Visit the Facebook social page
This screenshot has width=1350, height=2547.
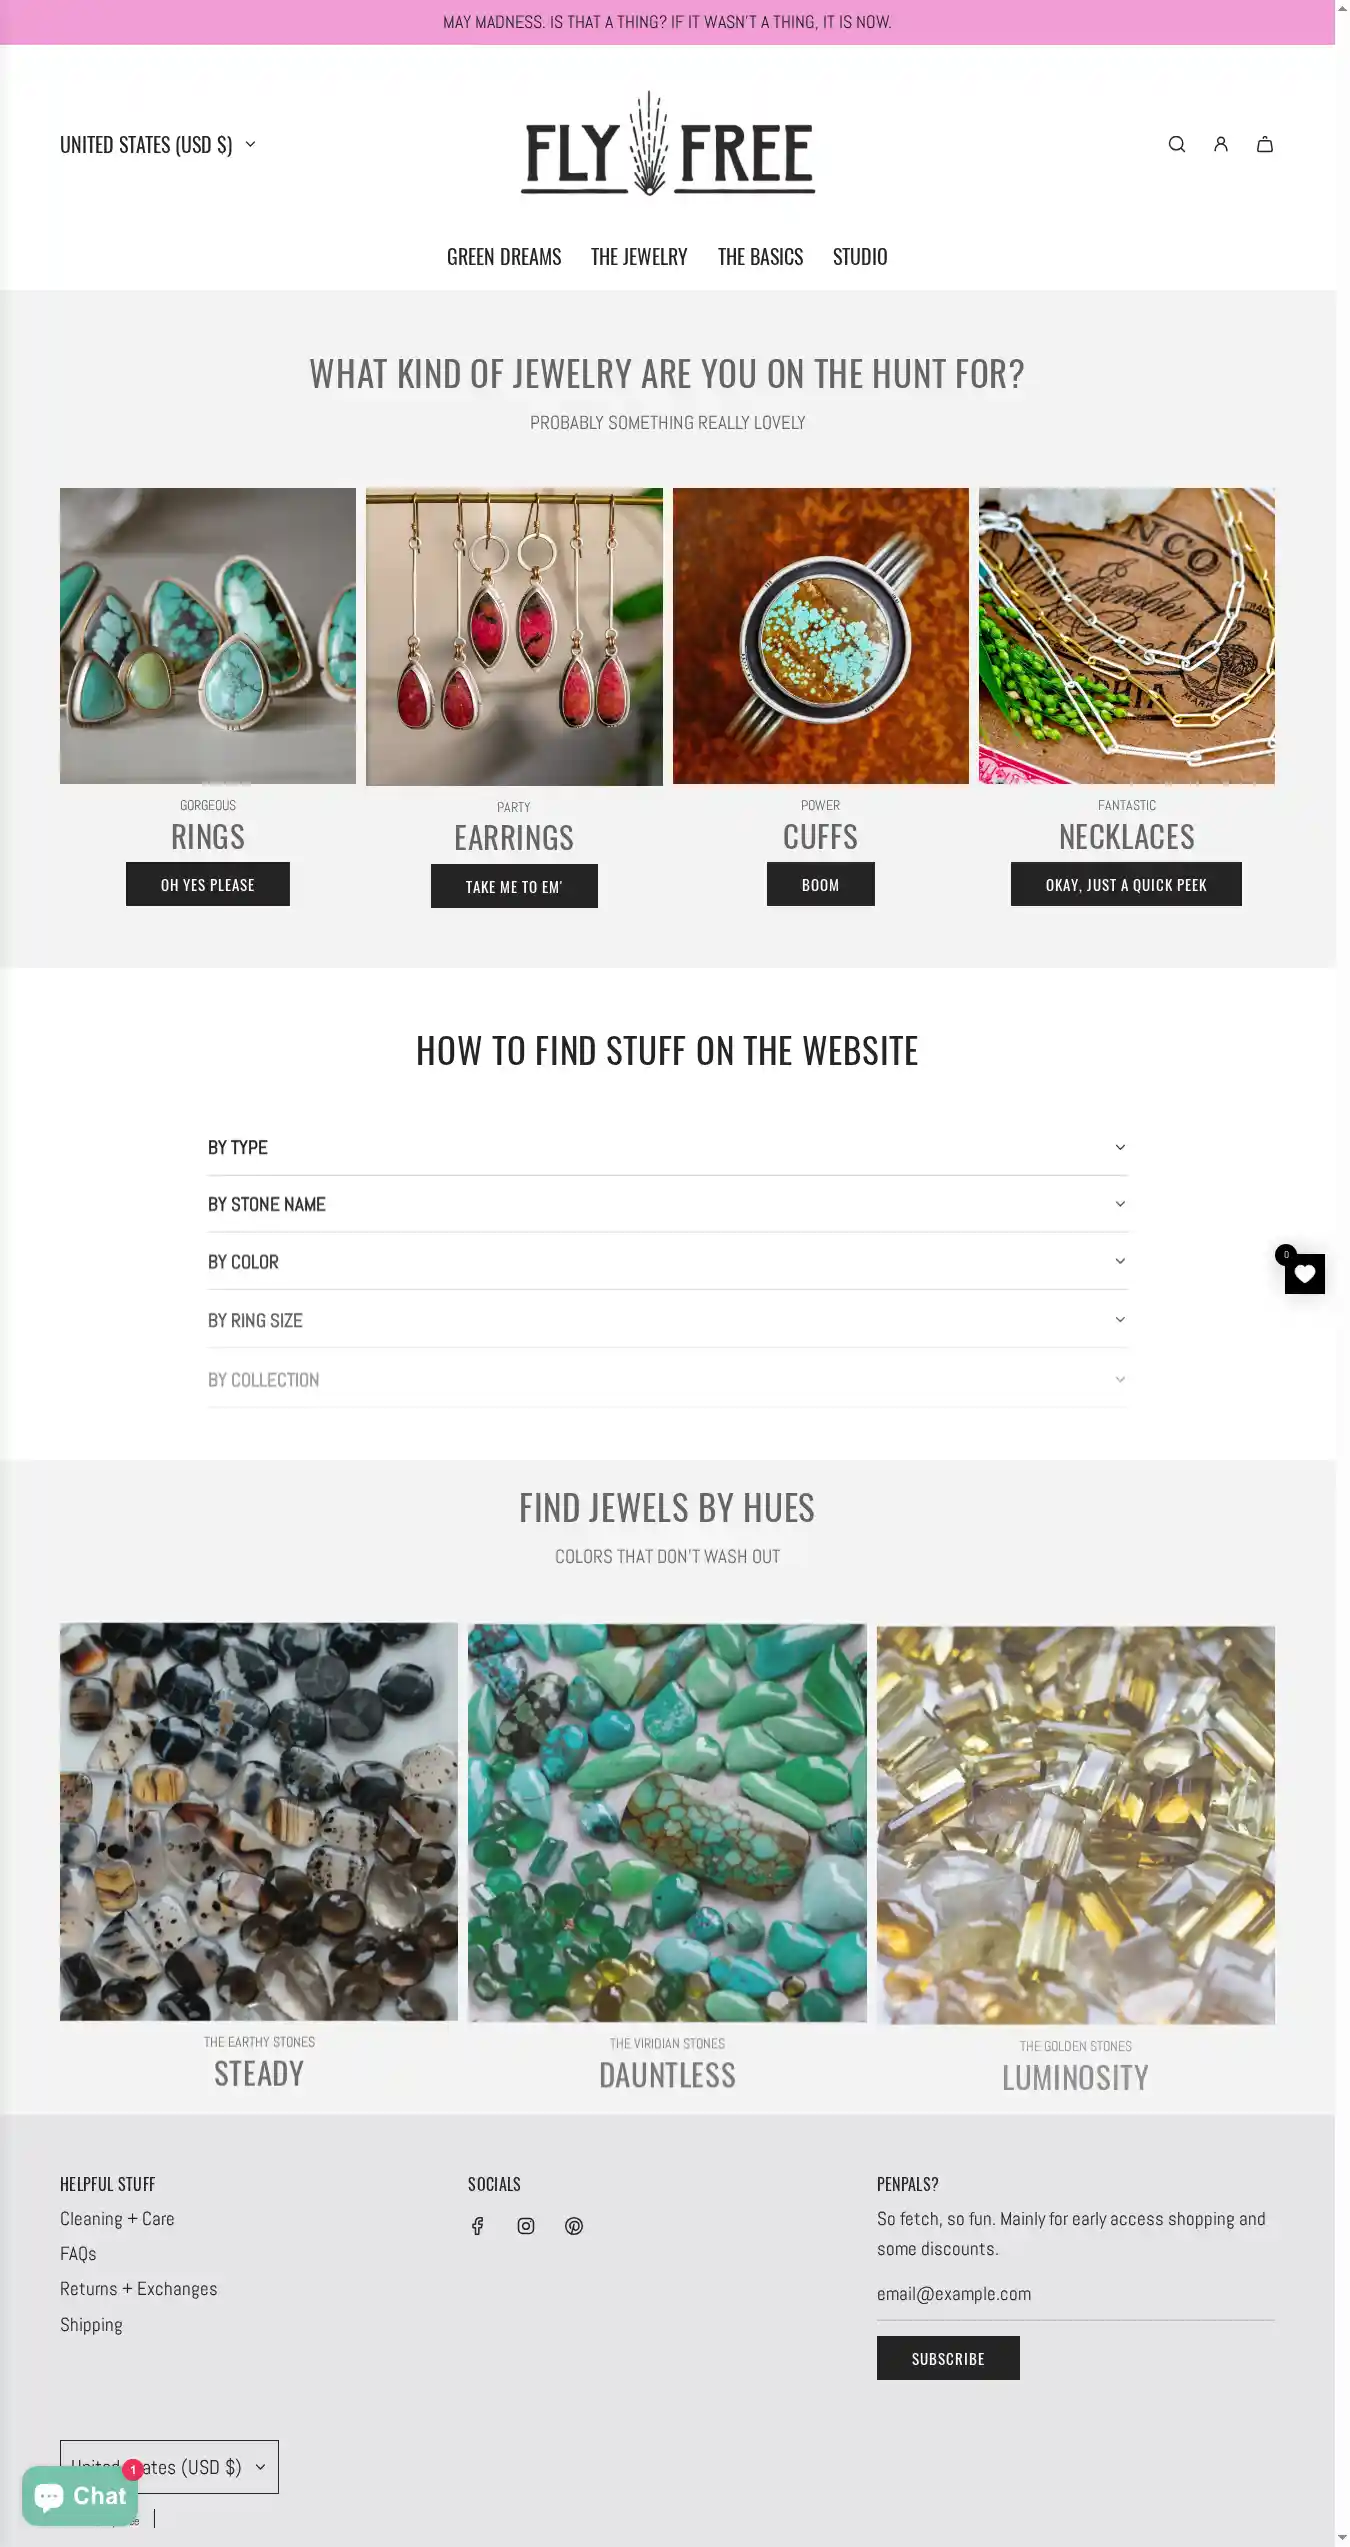coord(478,2225)
